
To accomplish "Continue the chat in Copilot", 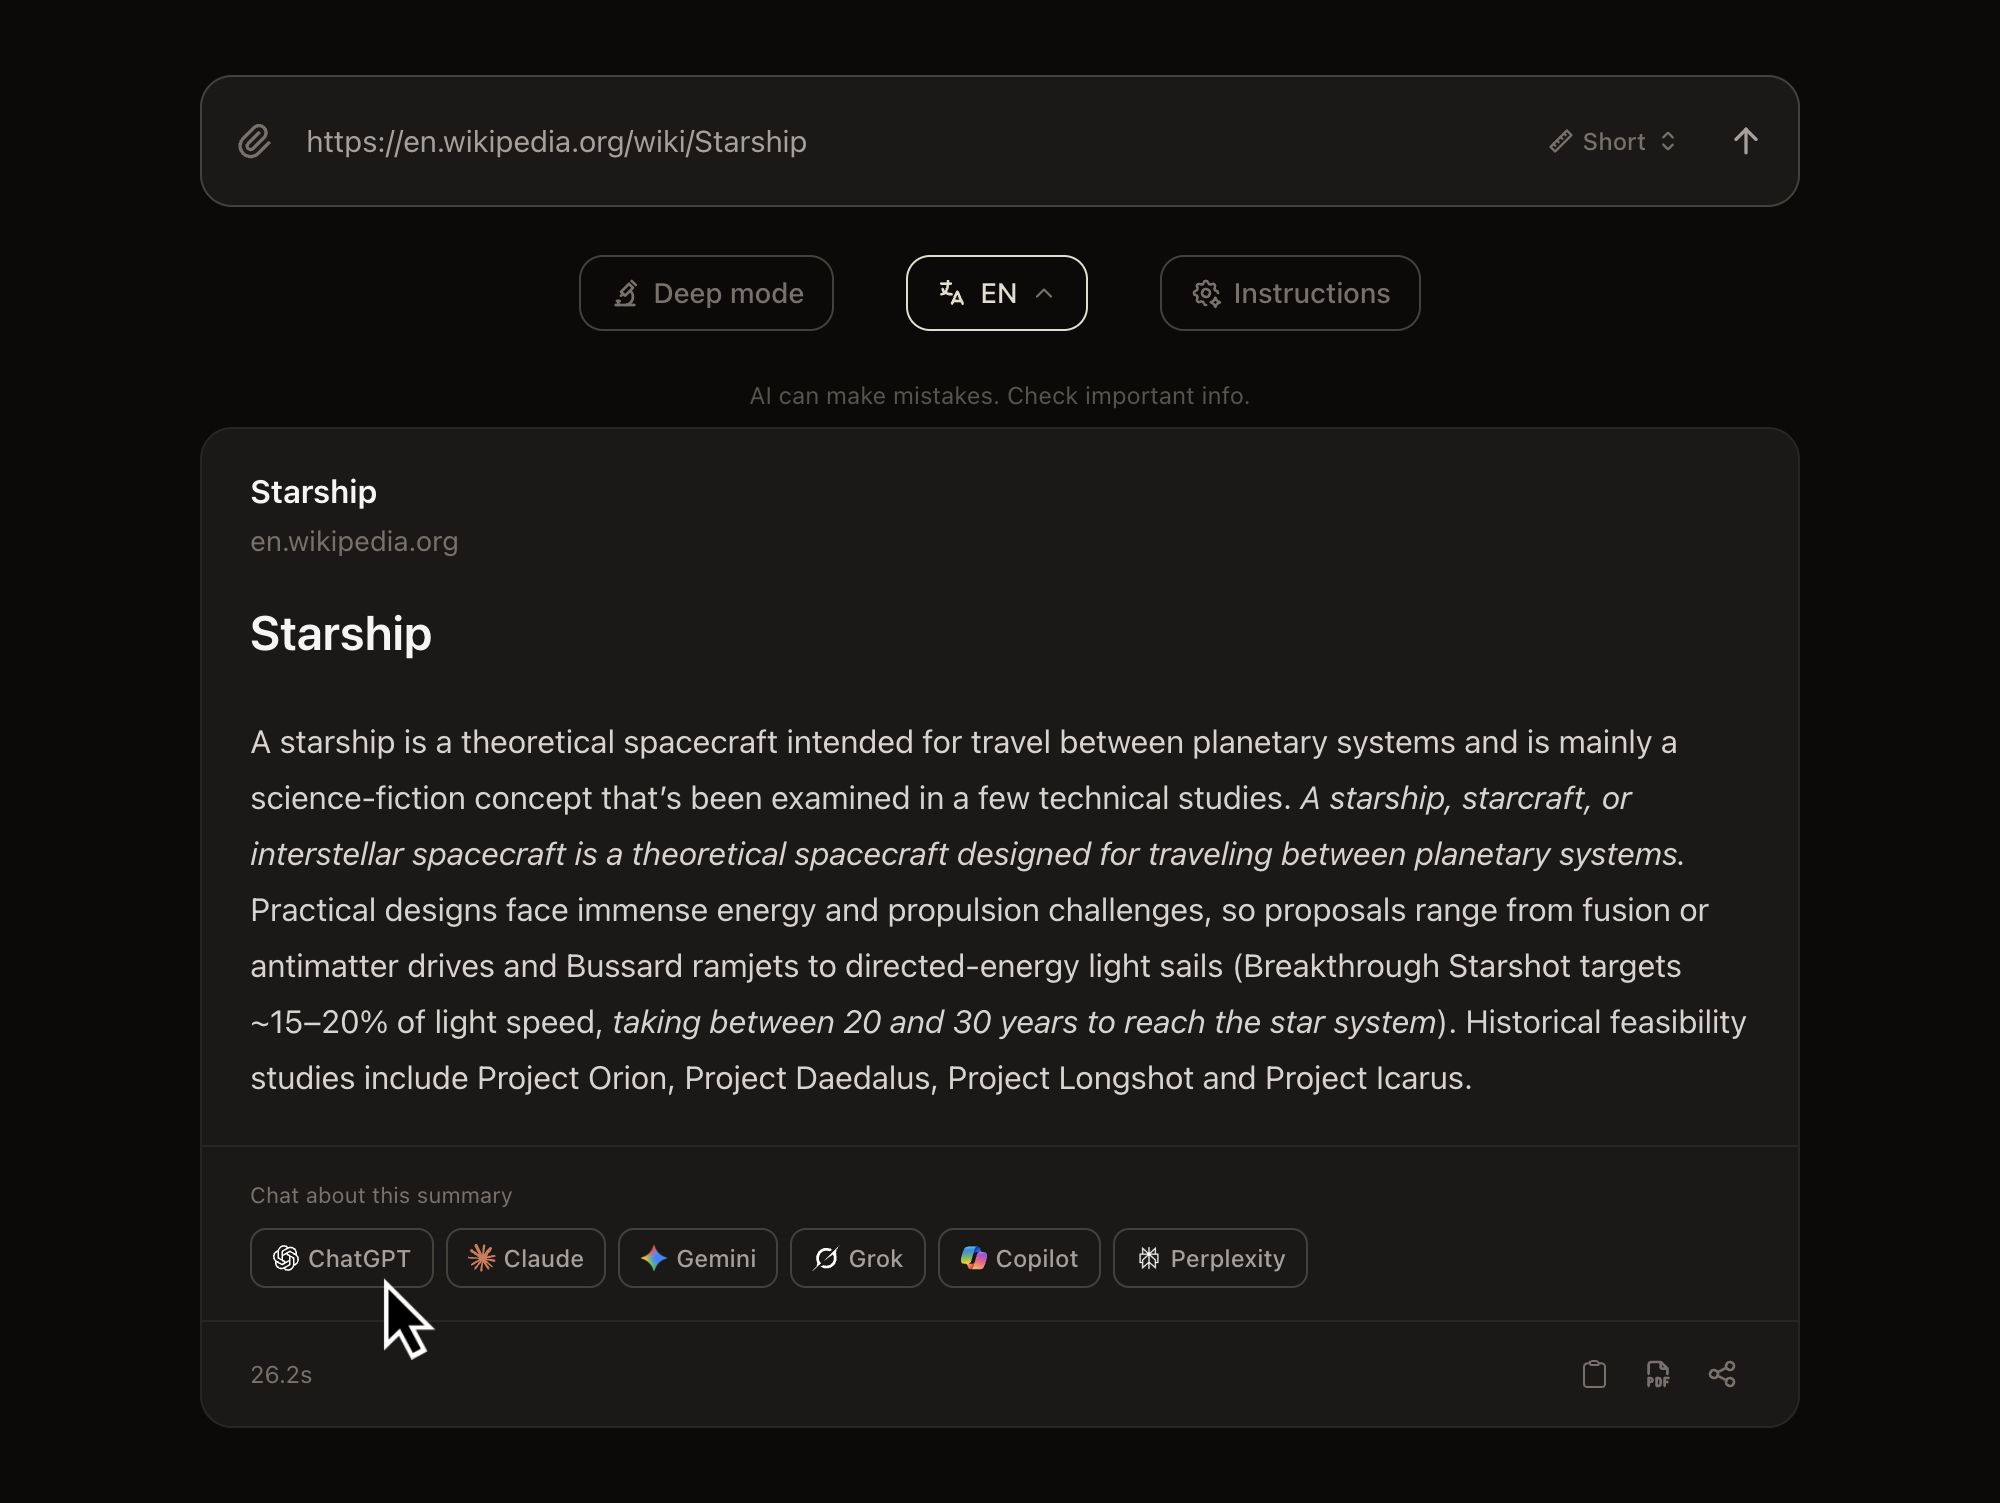I will 1018,1258.
